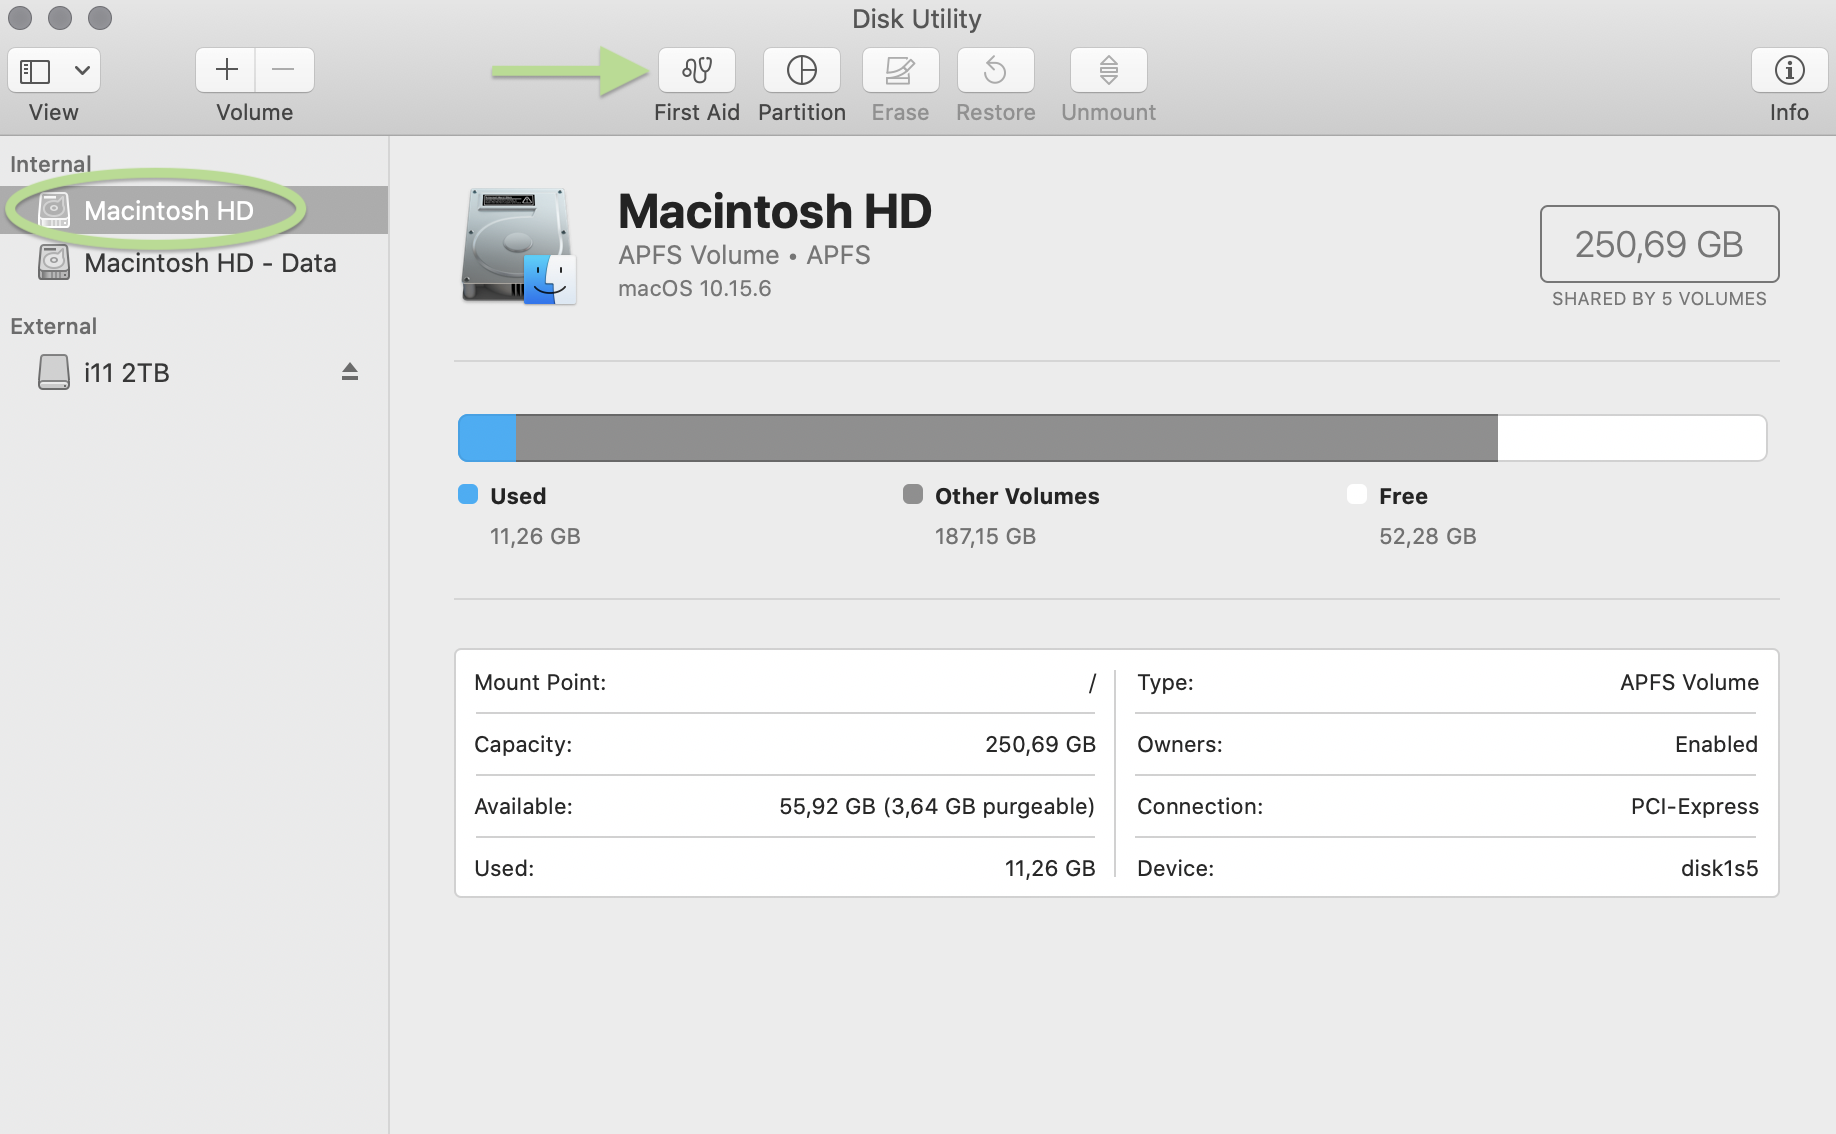Toggle the sidebar View button
Image resolution: width=1836 pixels, height=1134 pixels.
coord(36,71)
